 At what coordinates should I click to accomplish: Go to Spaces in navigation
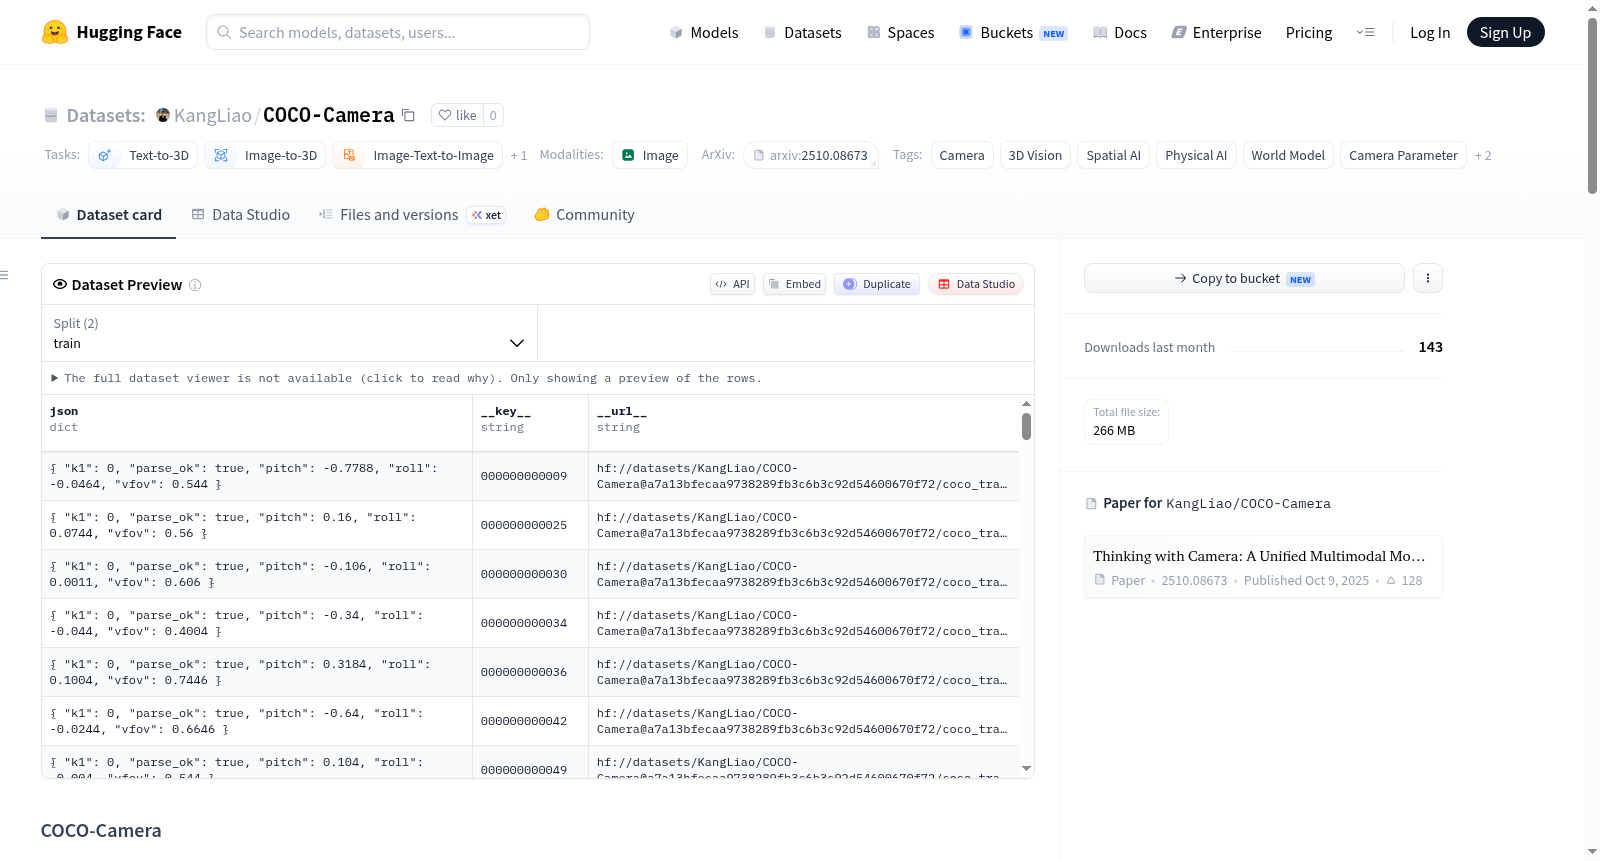tap(901, 32)
